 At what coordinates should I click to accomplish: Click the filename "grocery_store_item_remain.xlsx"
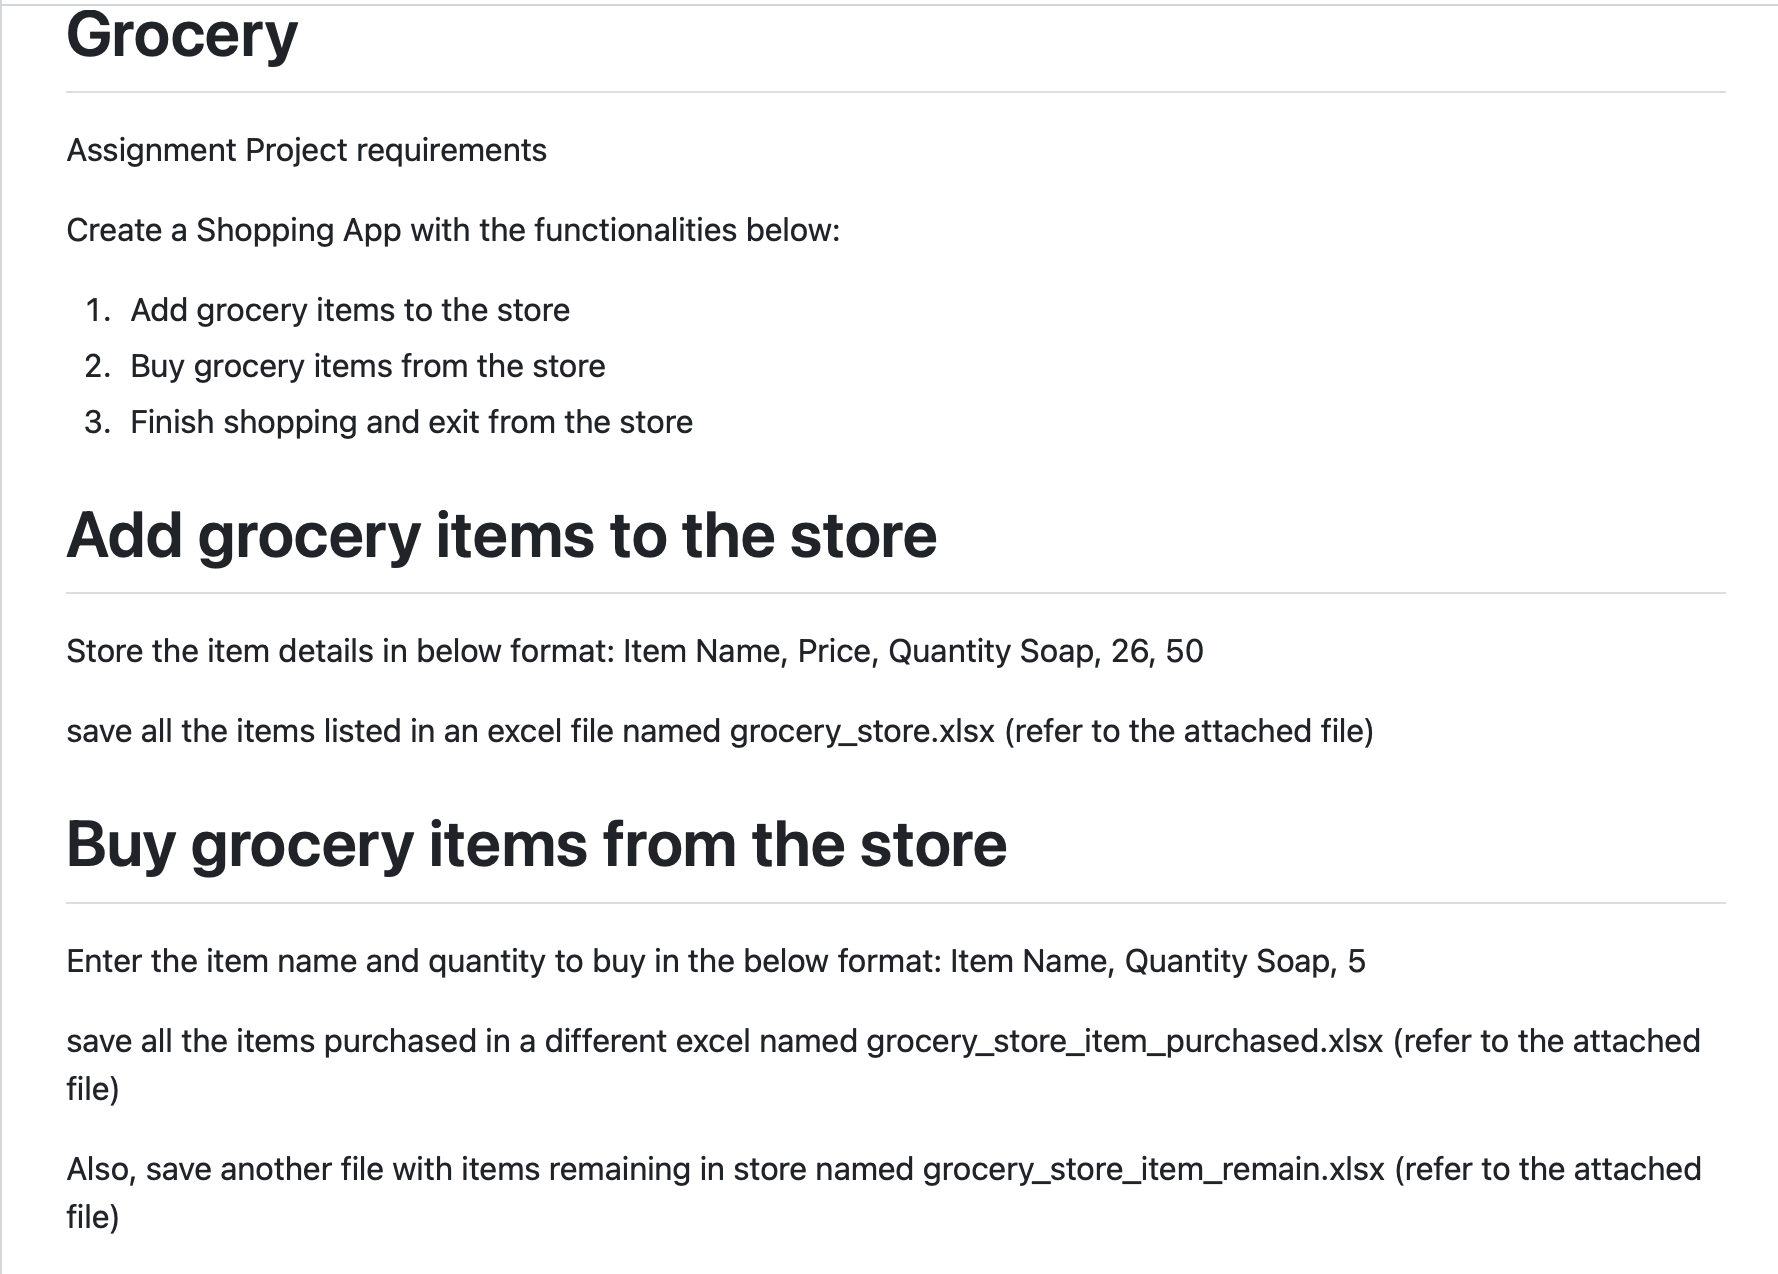(x=1153, y=1169)
